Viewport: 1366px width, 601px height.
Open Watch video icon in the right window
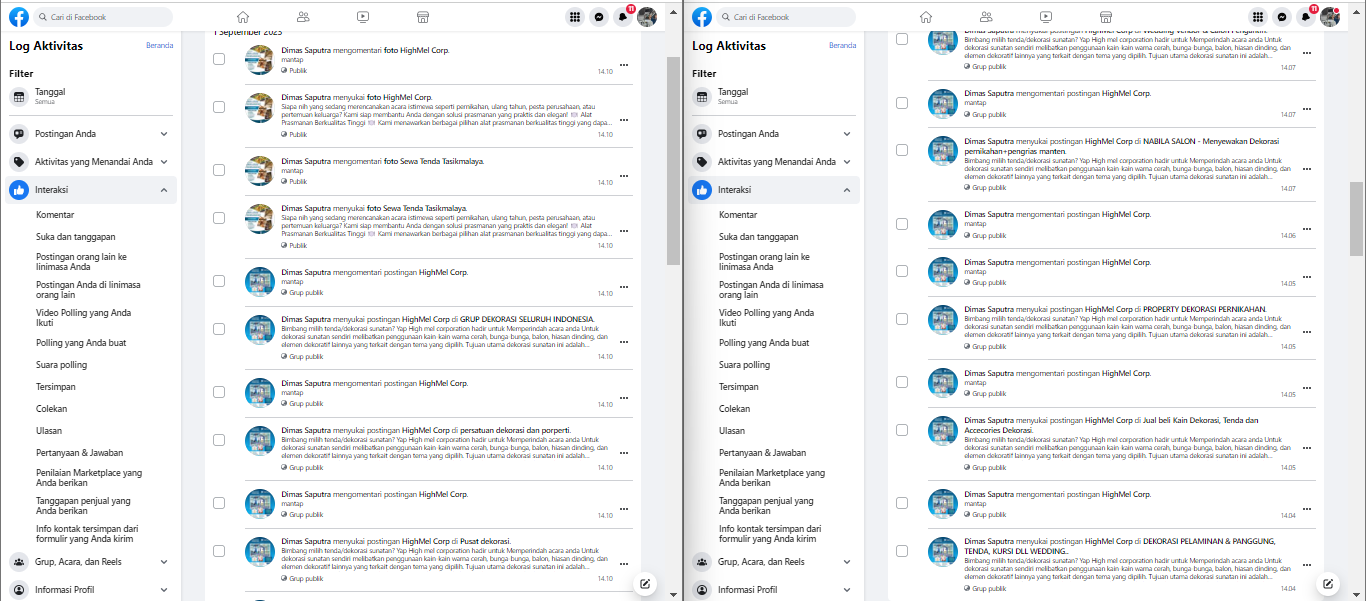coord(1046,17)
